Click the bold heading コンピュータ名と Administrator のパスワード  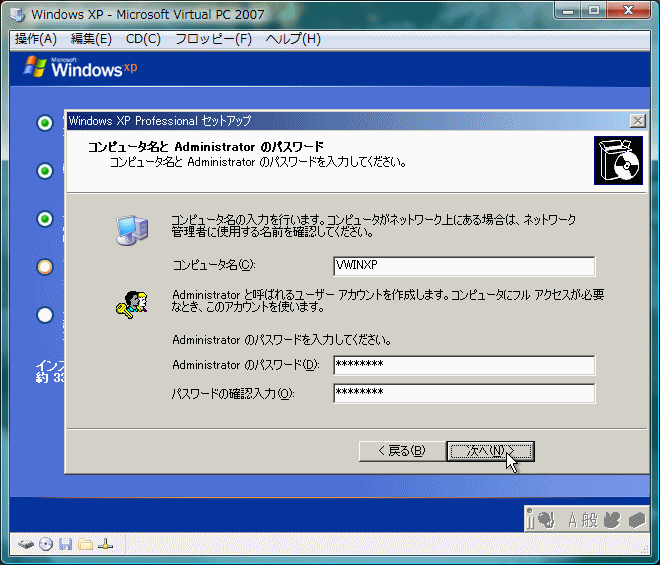[206, 147]
